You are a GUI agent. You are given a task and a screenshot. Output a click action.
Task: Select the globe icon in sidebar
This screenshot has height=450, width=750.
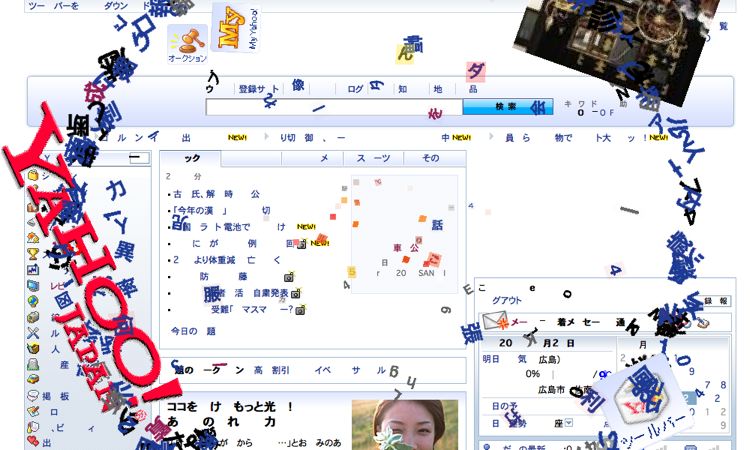(x=33, y=301)
